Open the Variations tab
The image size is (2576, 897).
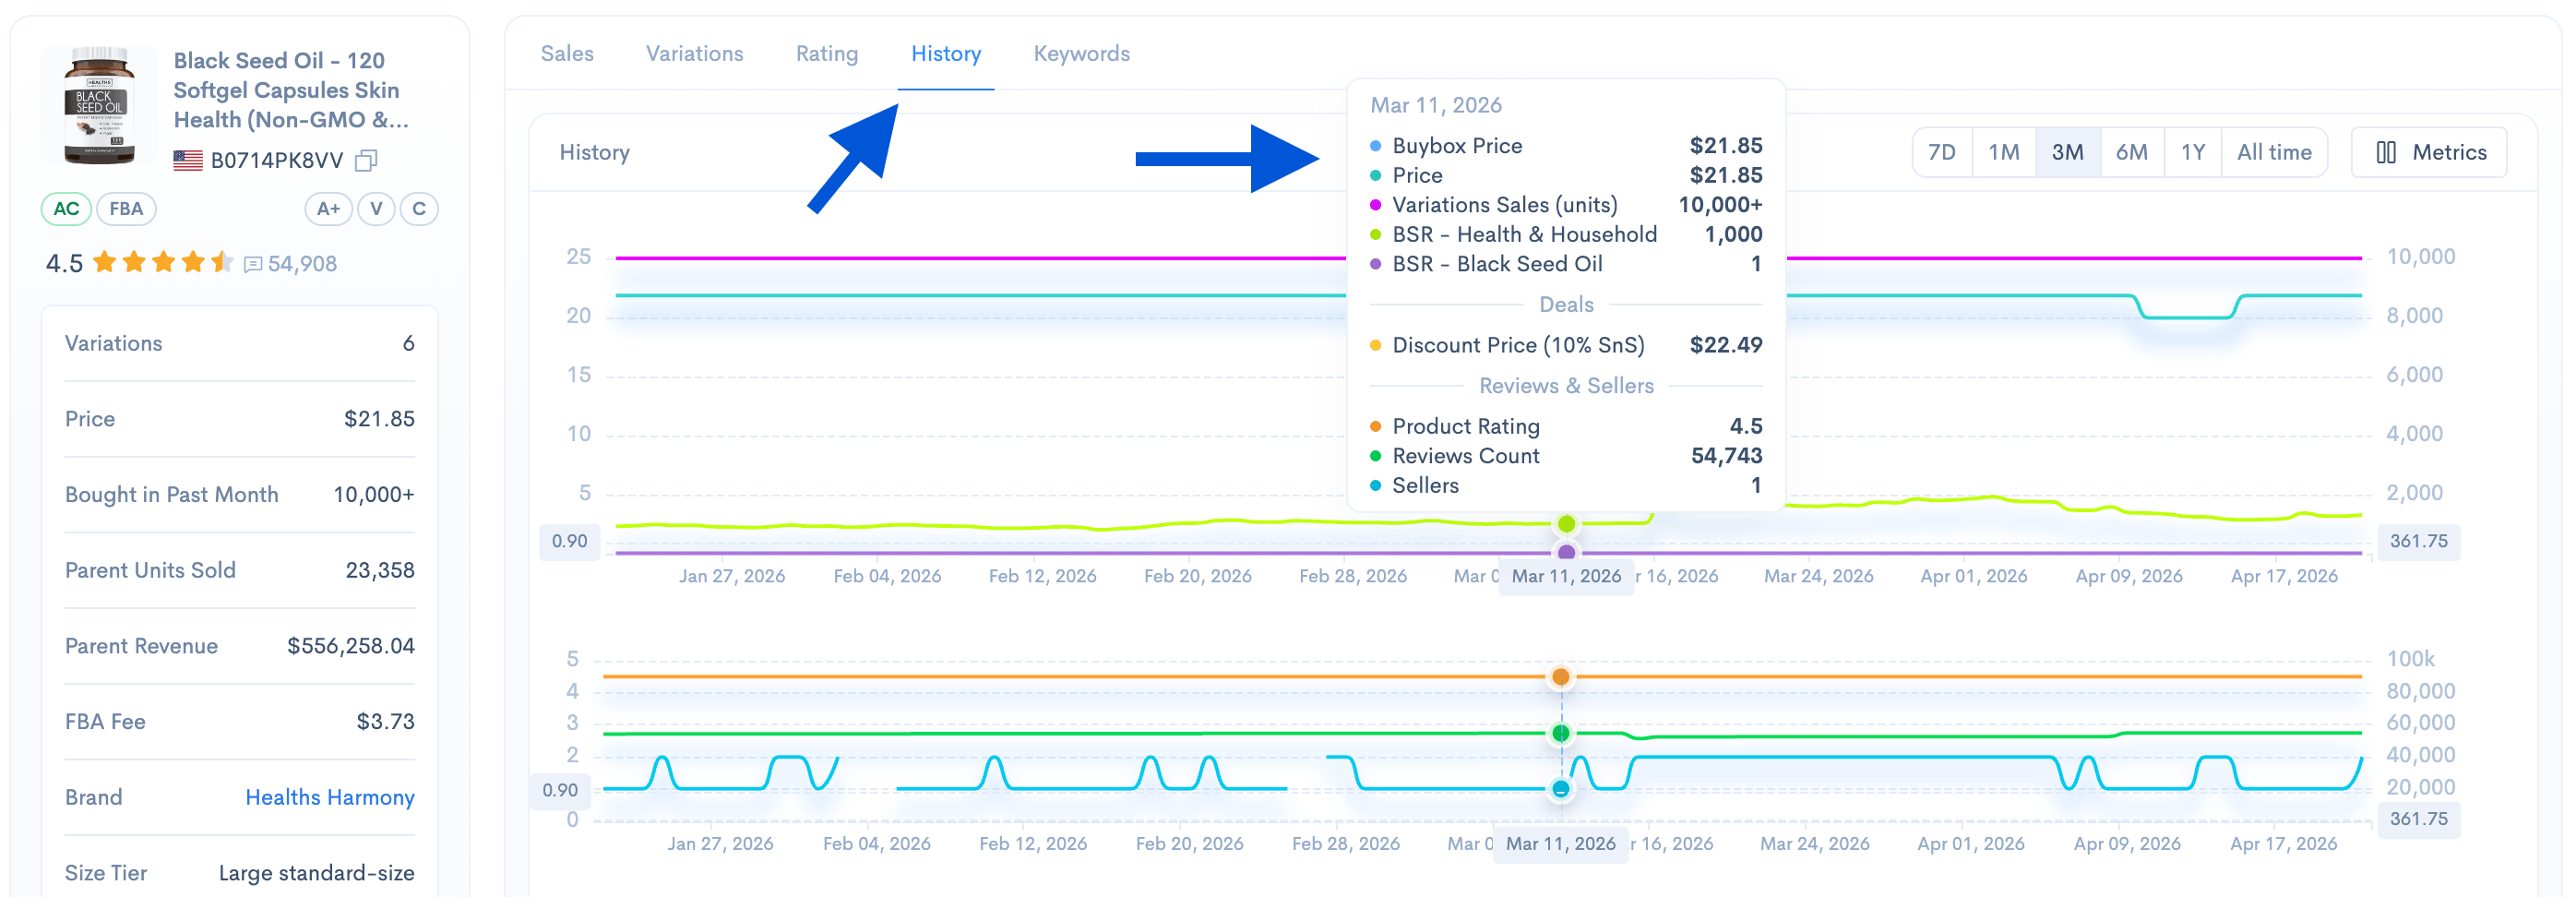[x=694, y=54]
